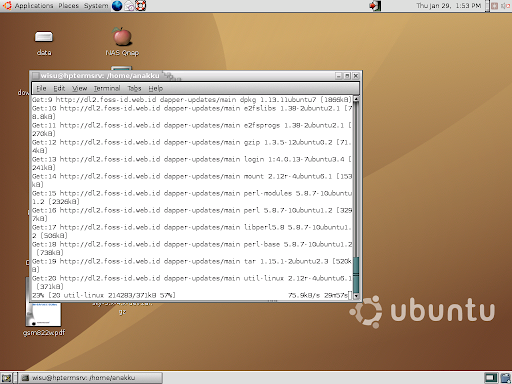Image resolution: width=512 pixels, height=384 pixels.
Task: Click the Get:12 gzip line
Action: pyautogui.click(x=192, y=146)
